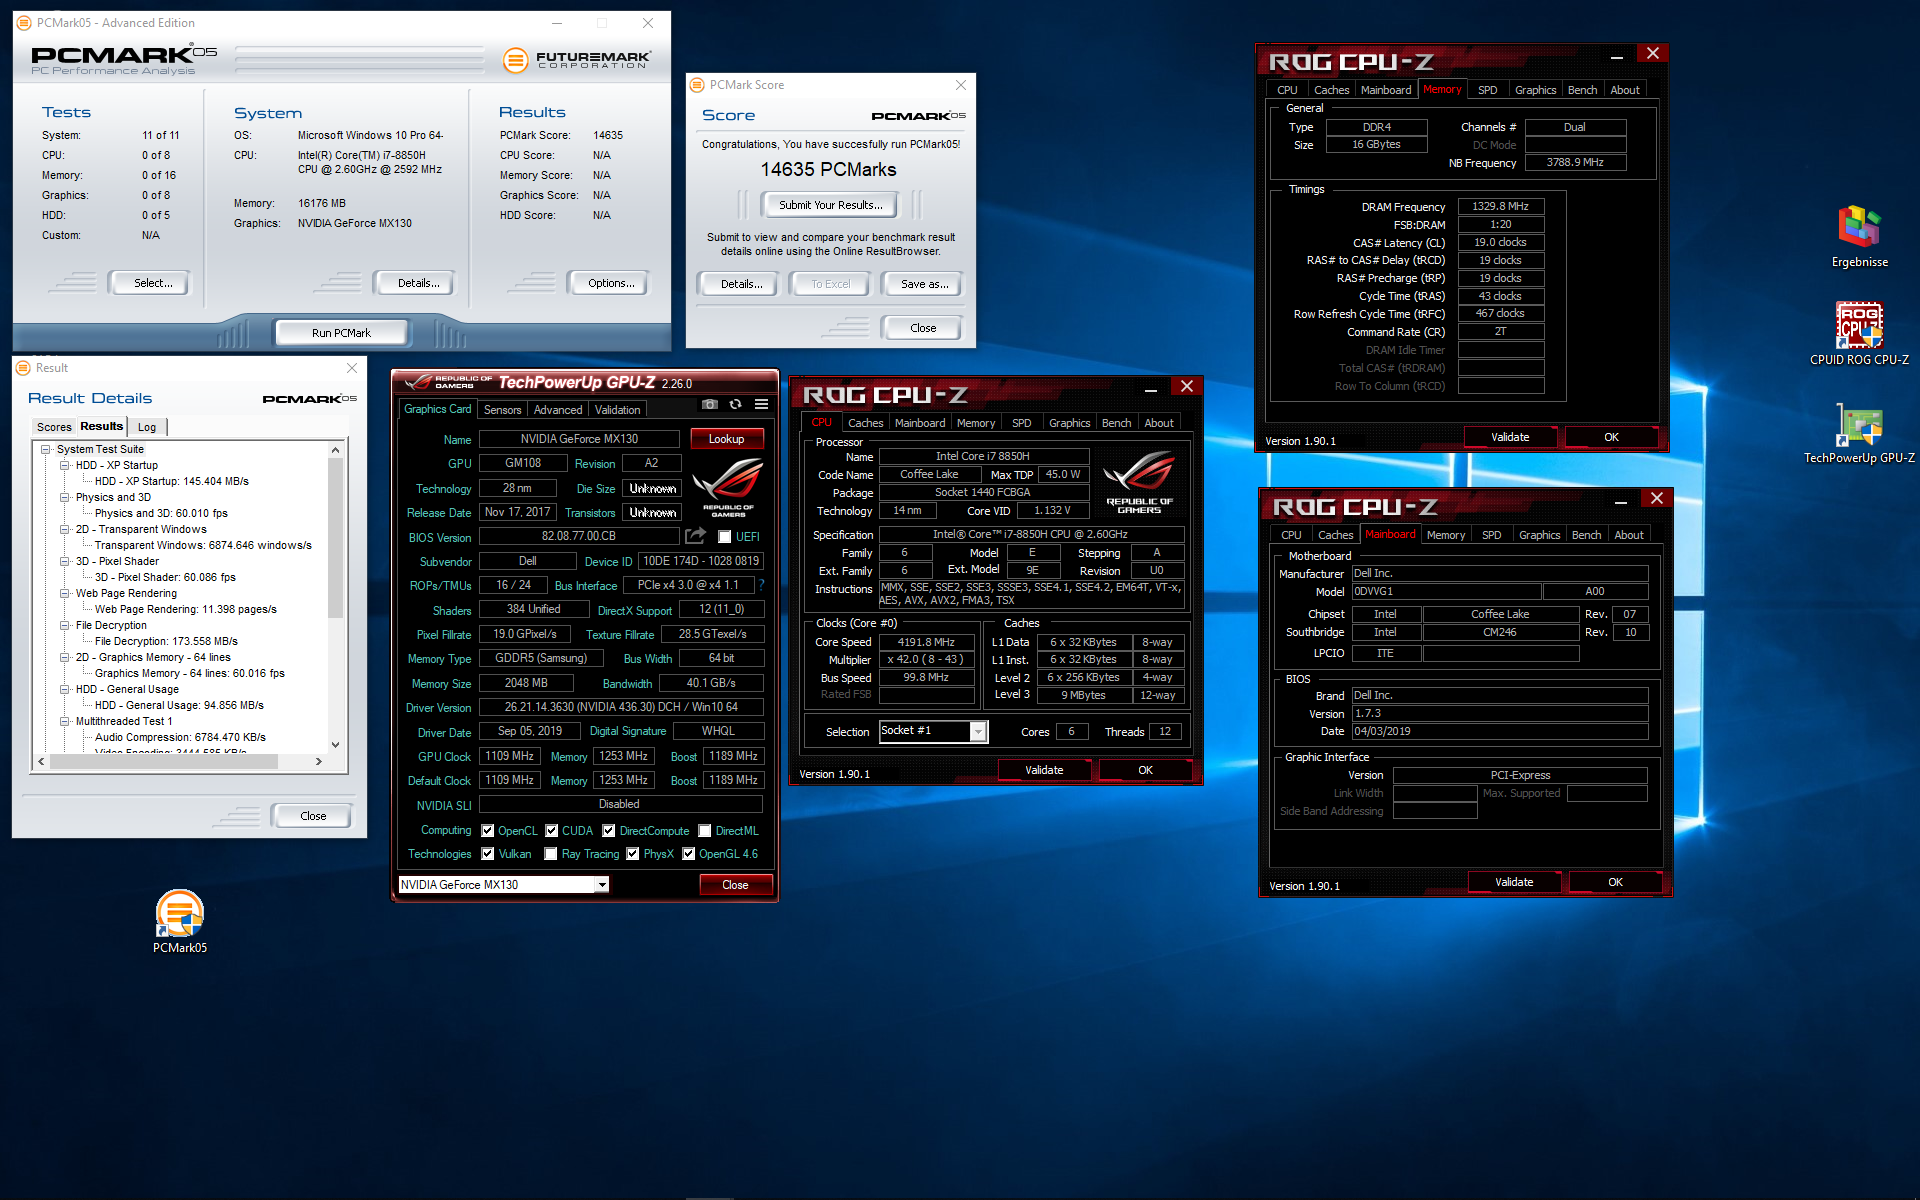
Task: Collapse the 3D - Pixel Shader node
Action: tap(65, 561)
